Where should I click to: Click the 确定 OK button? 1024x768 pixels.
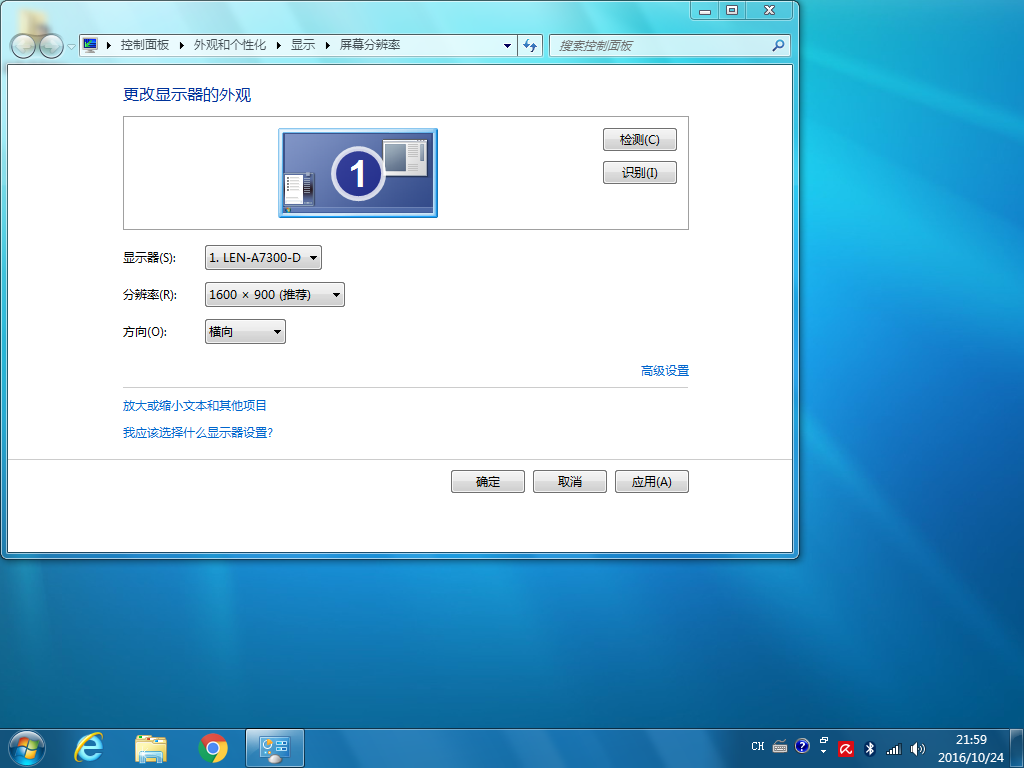pos(488,481)
